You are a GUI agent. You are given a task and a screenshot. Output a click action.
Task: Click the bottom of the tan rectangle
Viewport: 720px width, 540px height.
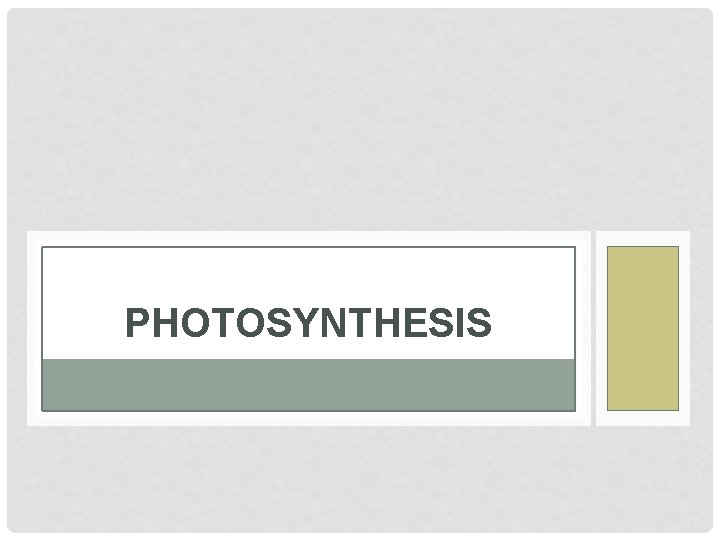pyautogui.click(x=642, y=401)
